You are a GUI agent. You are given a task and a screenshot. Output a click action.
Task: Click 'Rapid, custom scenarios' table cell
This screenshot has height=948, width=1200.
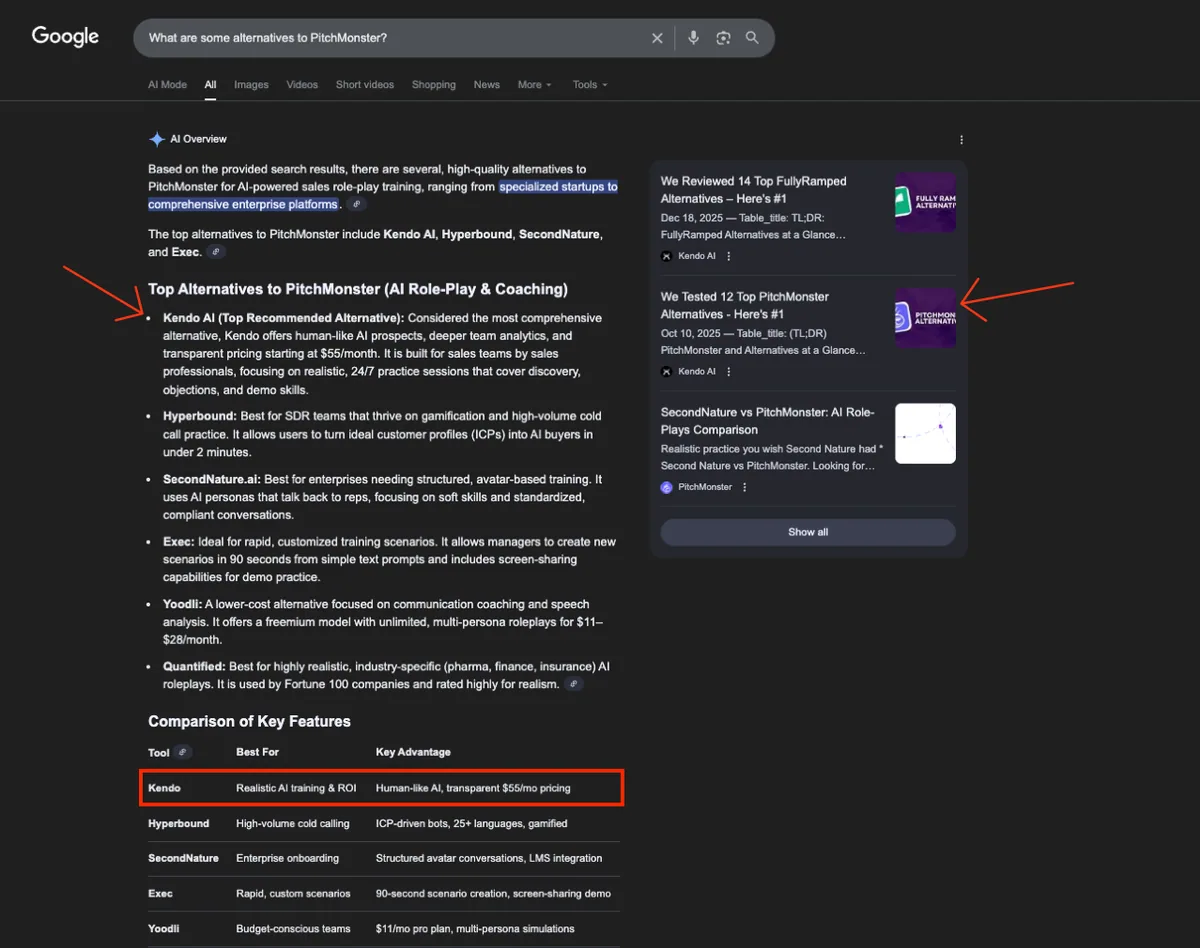tap(293, 893)
